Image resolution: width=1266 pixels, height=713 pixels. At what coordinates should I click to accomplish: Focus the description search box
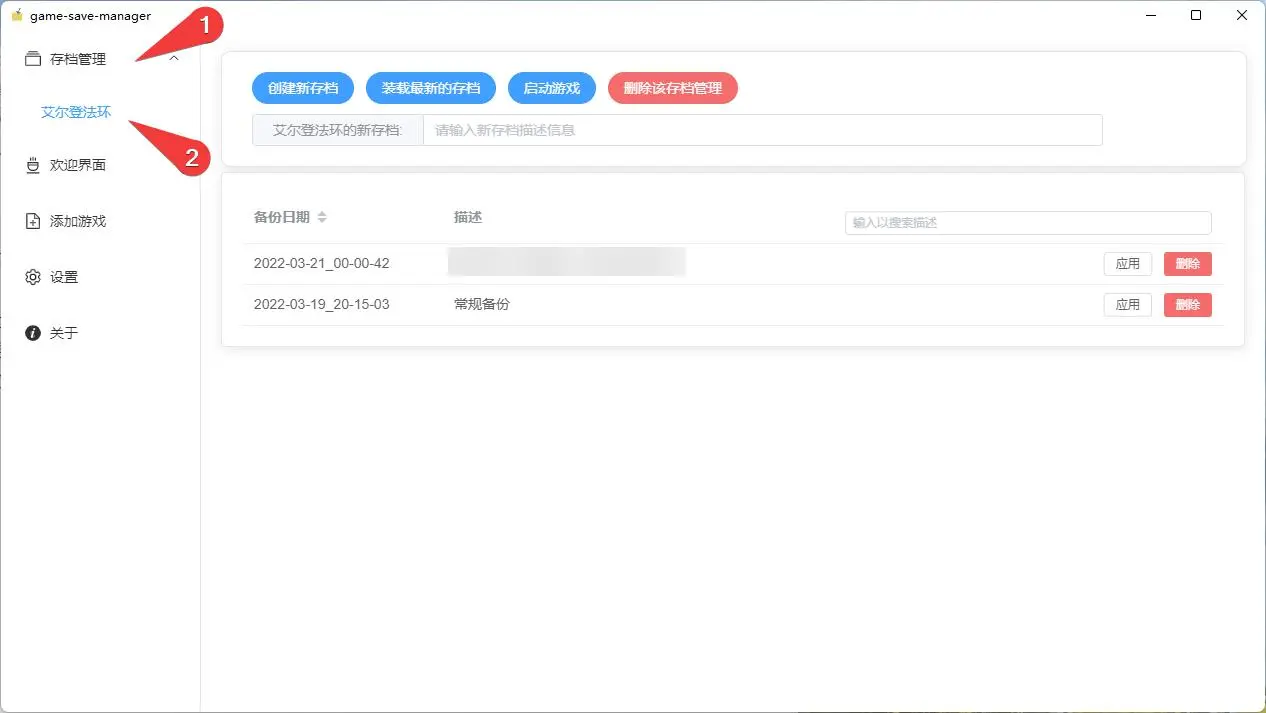coord(1028,223)
